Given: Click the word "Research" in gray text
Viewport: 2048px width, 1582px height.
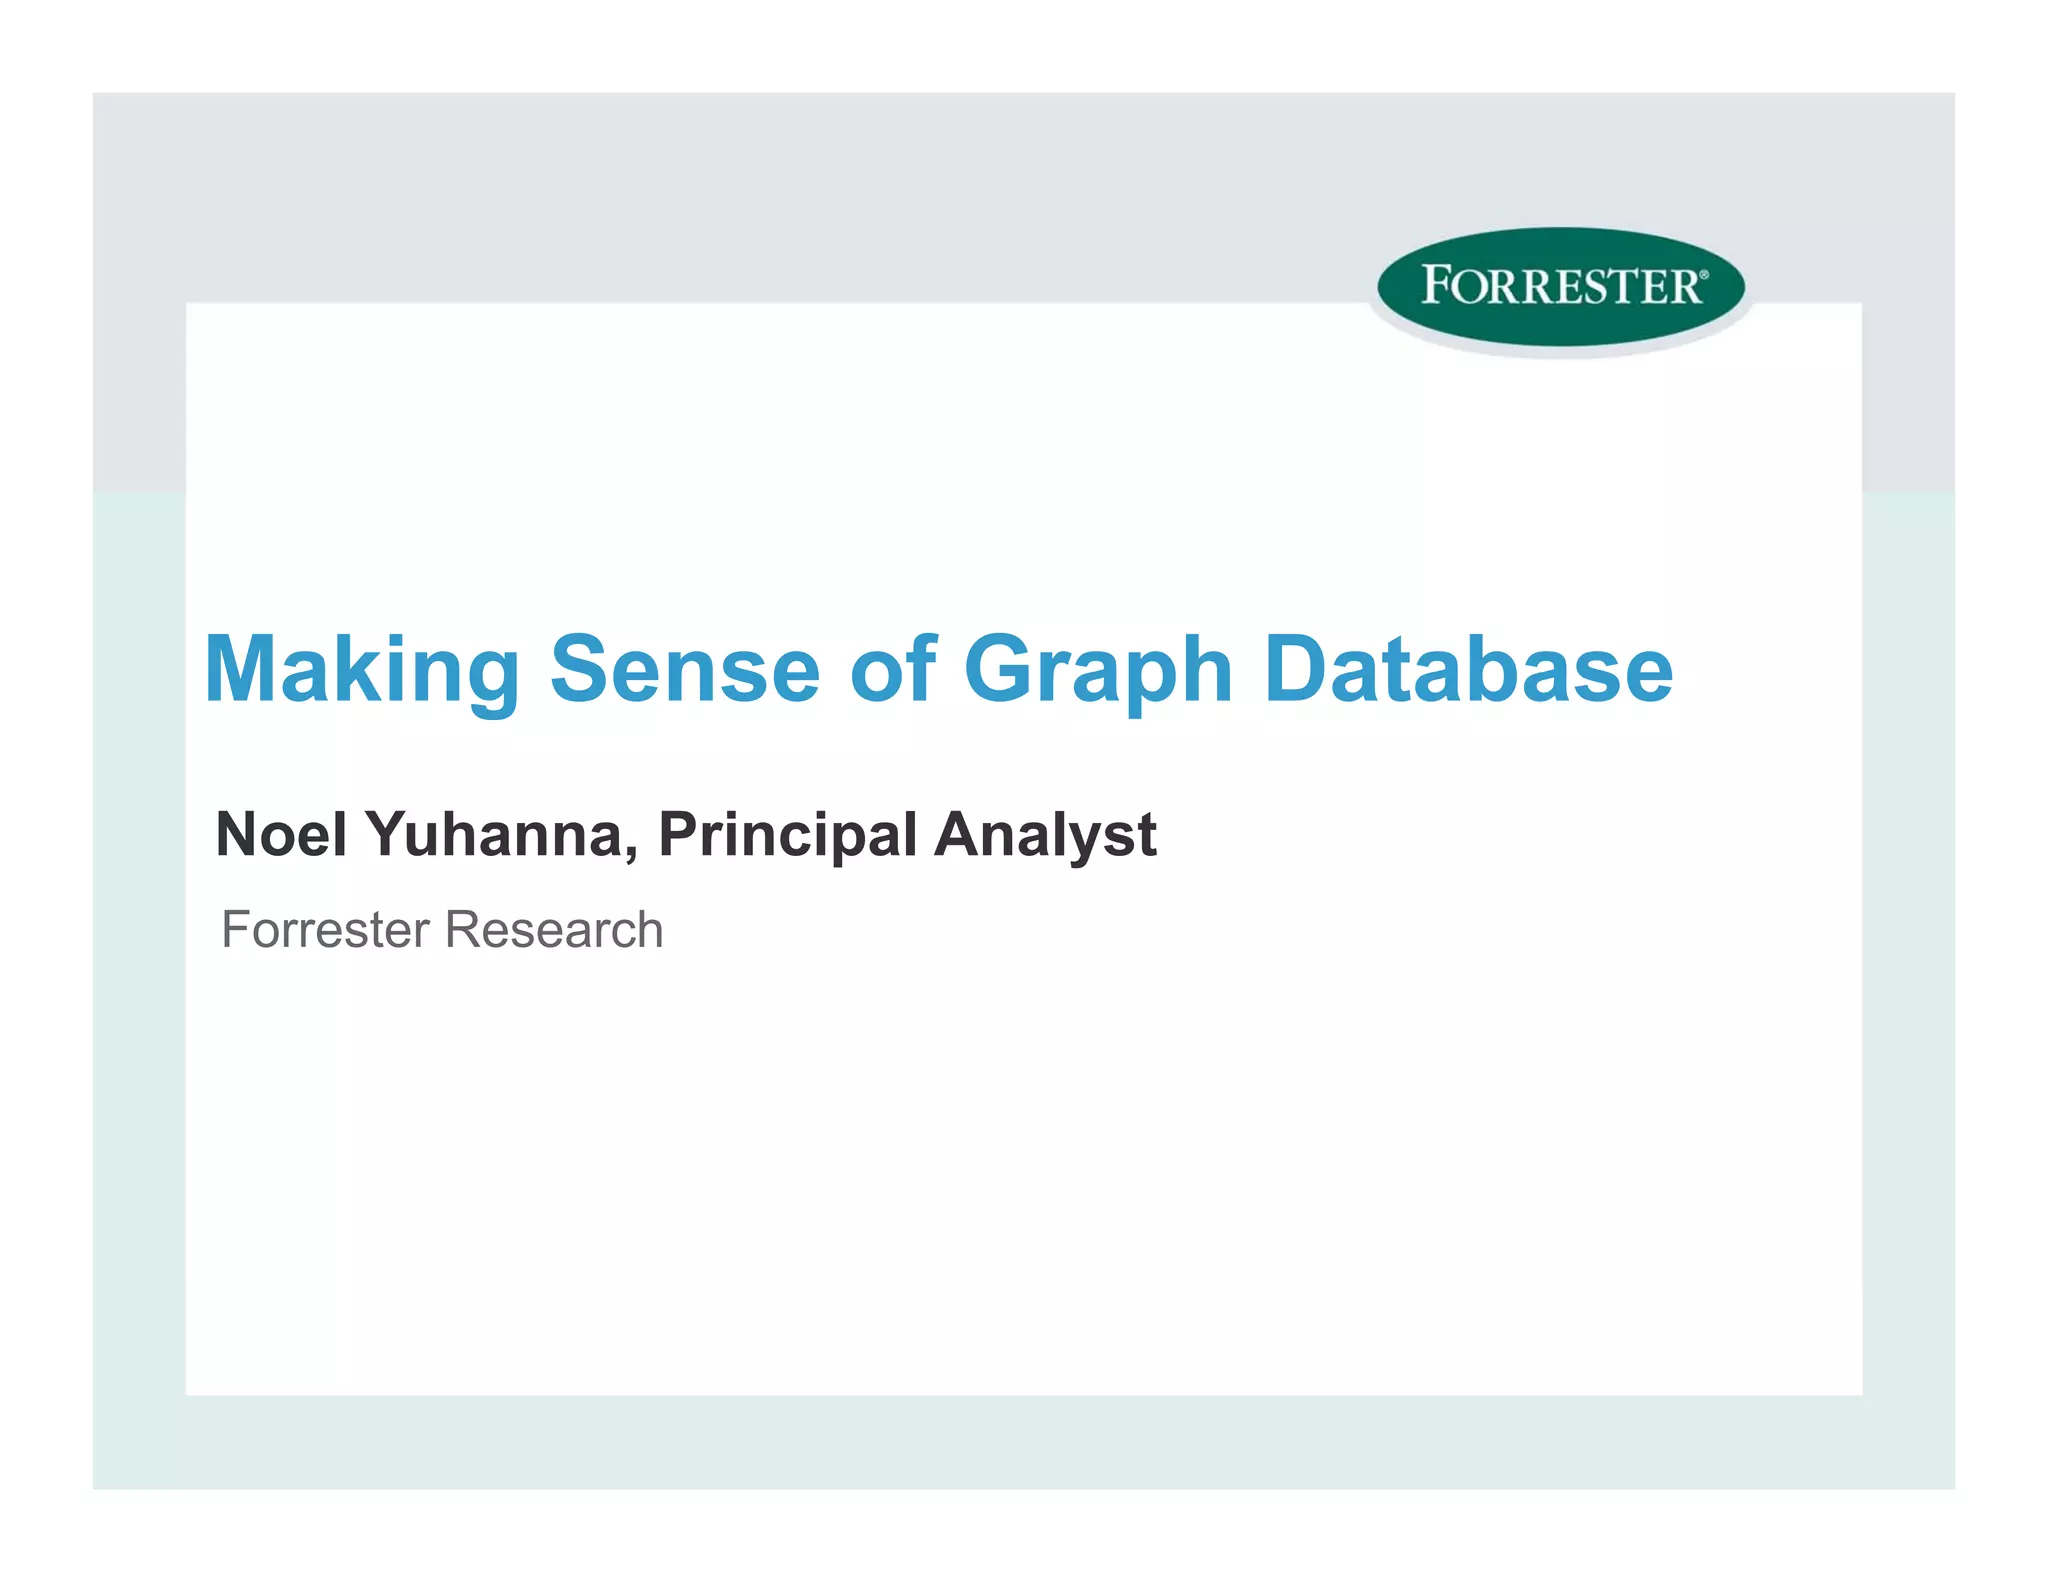Looking at the screenshot, I should pyautogui.click(x=554, y=929).
